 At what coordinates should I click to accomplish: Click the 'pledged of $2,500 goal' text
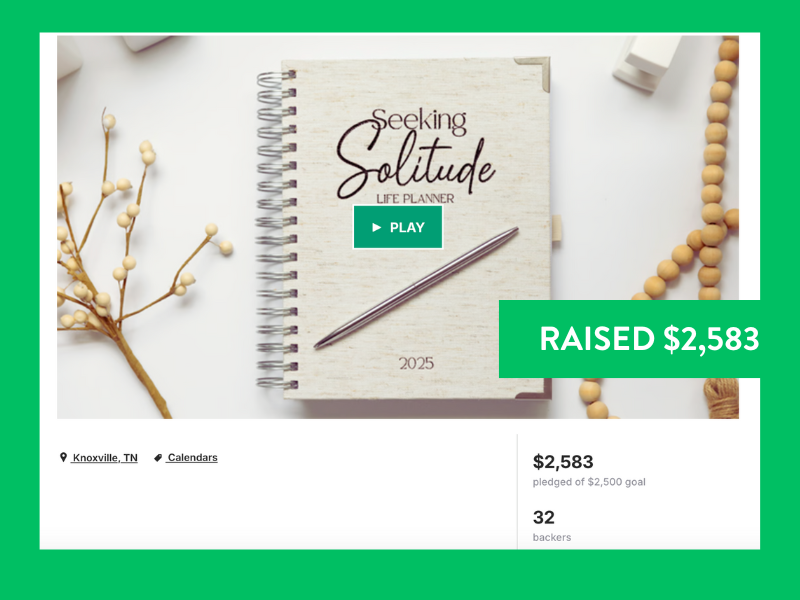pos(589,482)
